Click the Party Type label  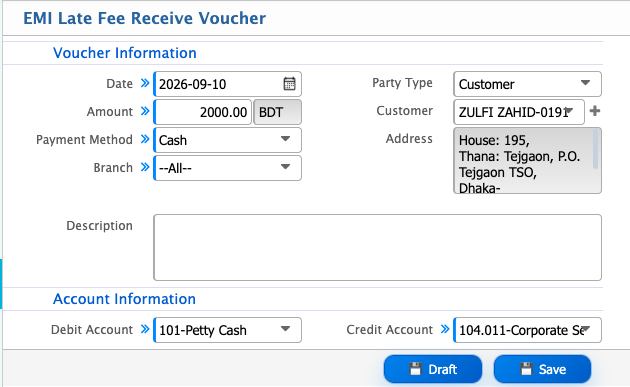click(402, 83)
